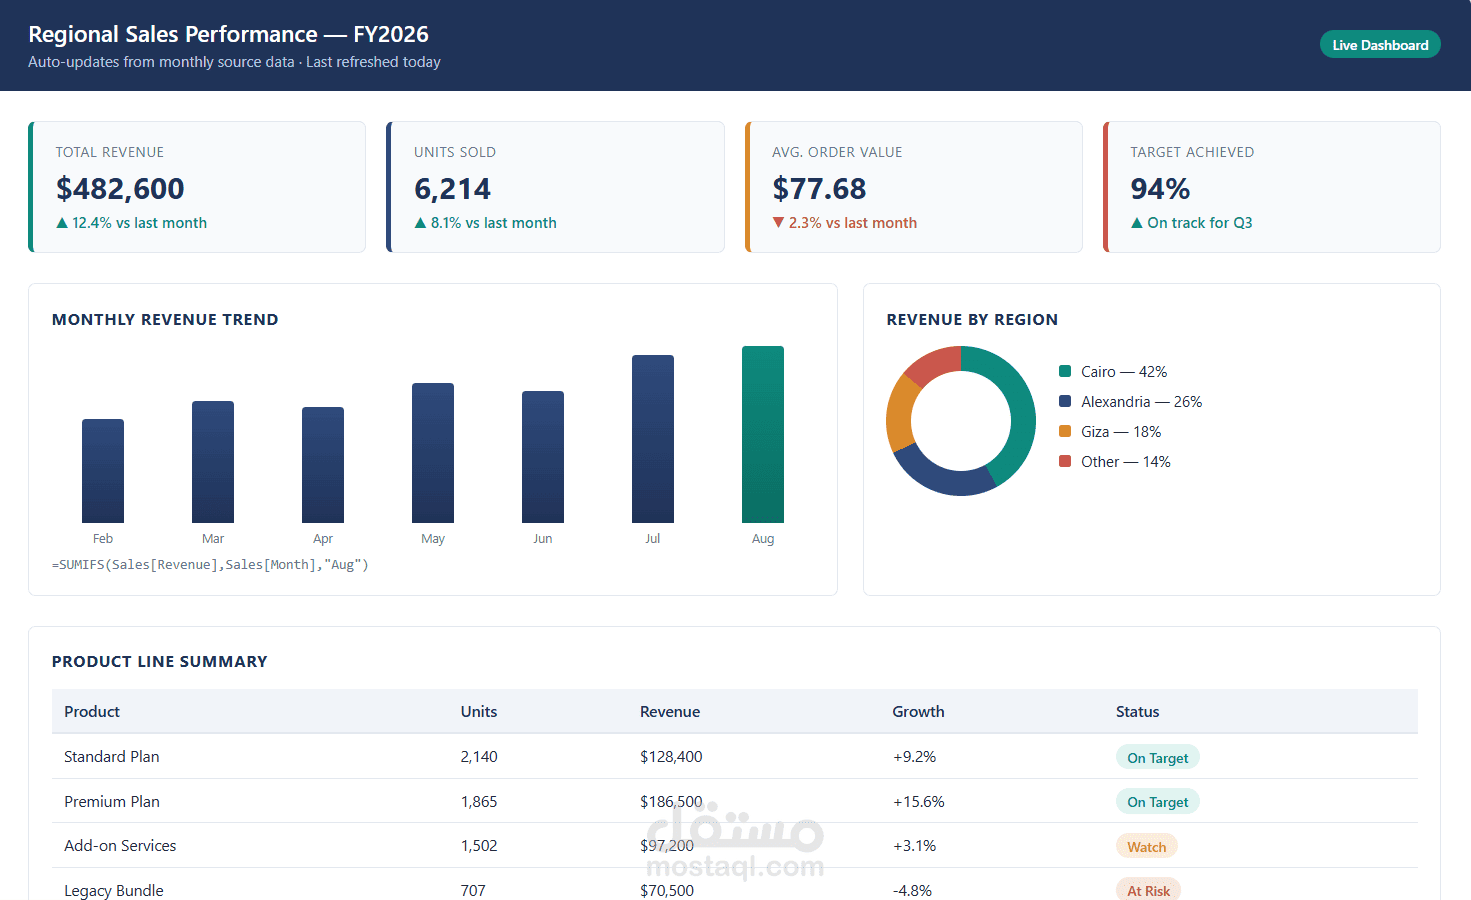Click the Product column header

[x=92, y=712]
